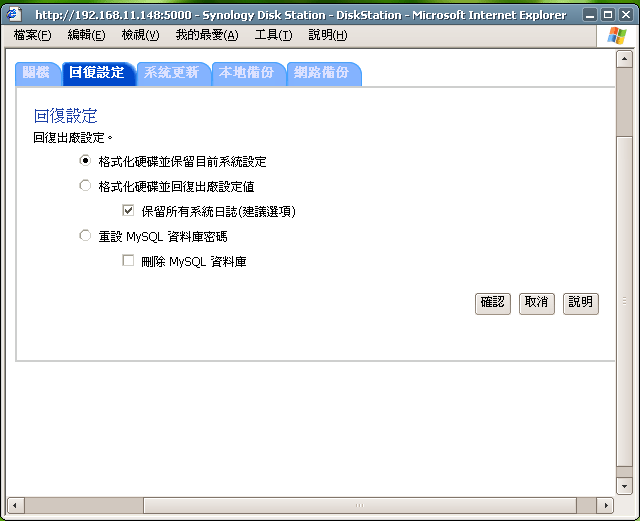This screenshot has width=640, height=521.
Task: Click the horizontal scrollbar thumb
Action: [x=360, y=505]
